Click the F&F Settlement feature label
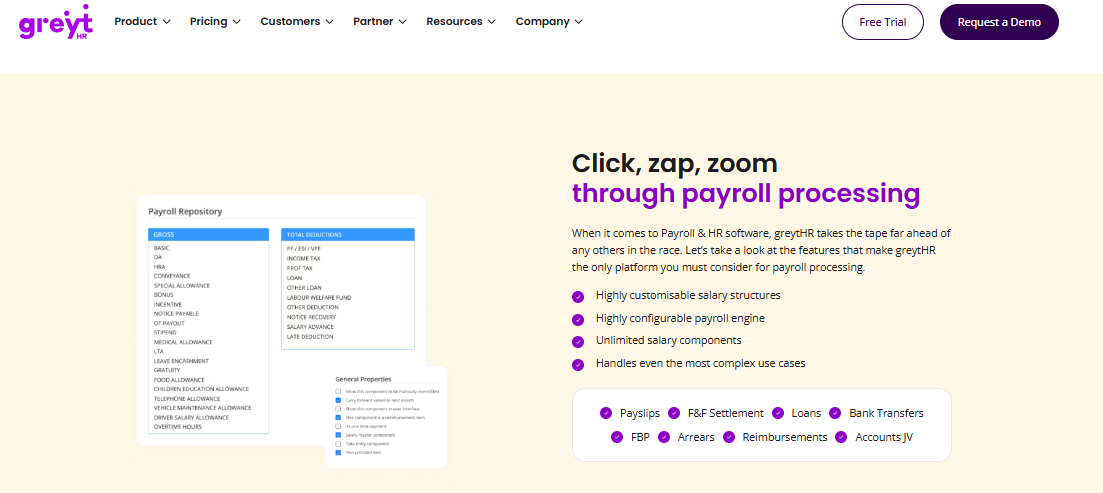This screenshot has width=1103, height=493. (x=725, y=413)
